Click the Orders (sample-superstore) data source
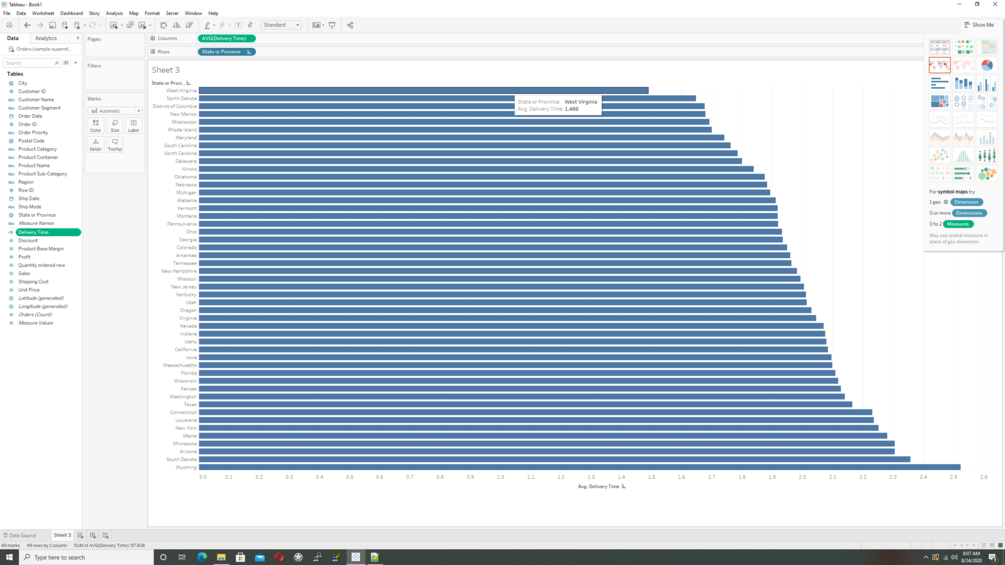The width and height of the screenshot is (1005, 565). coord(42,49)
